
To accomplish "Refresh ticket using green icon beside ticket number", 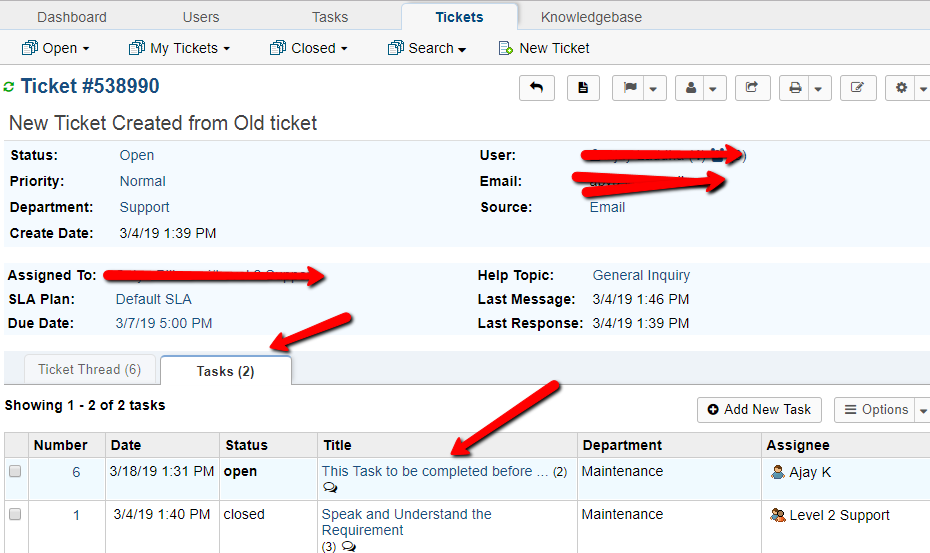I will tap(10, 87).
